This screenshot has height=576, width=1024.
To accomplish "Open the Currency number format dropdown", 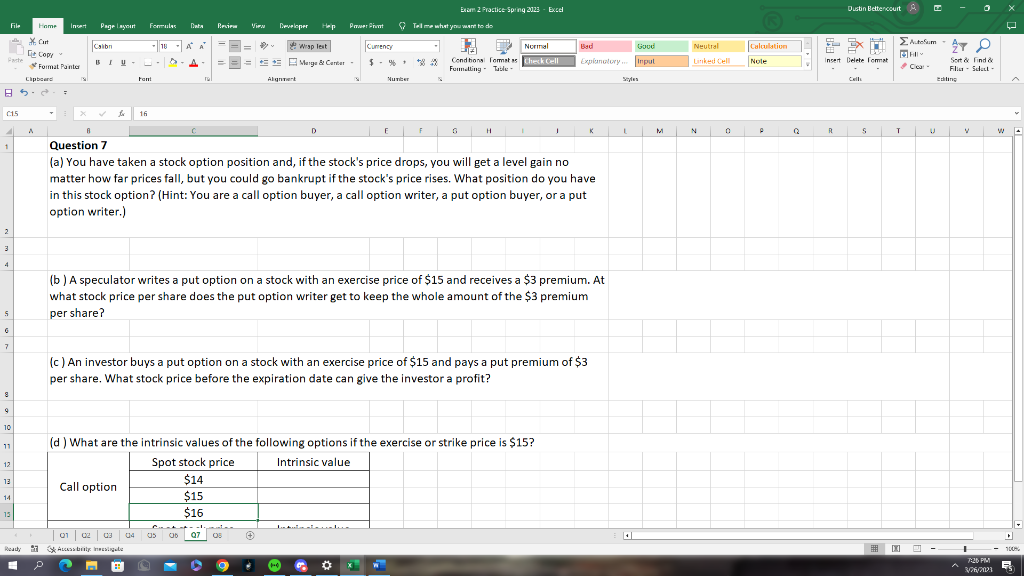I will [x=436, y=46].
